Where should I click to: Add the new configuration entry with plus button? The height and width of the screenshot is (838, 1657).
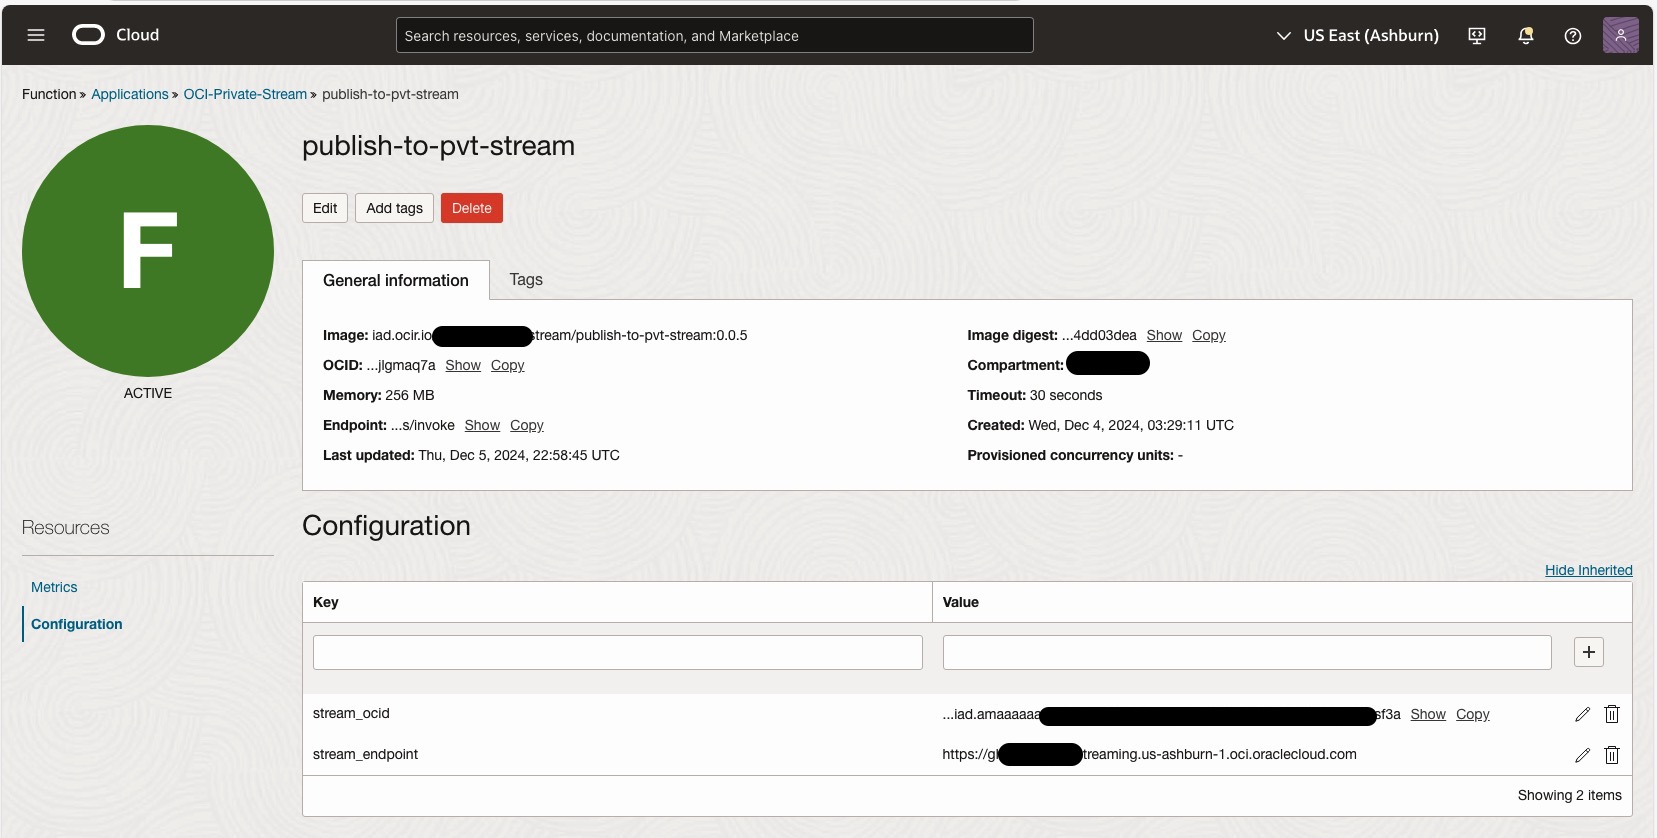pyautogui.click(x=1589, y=652)
